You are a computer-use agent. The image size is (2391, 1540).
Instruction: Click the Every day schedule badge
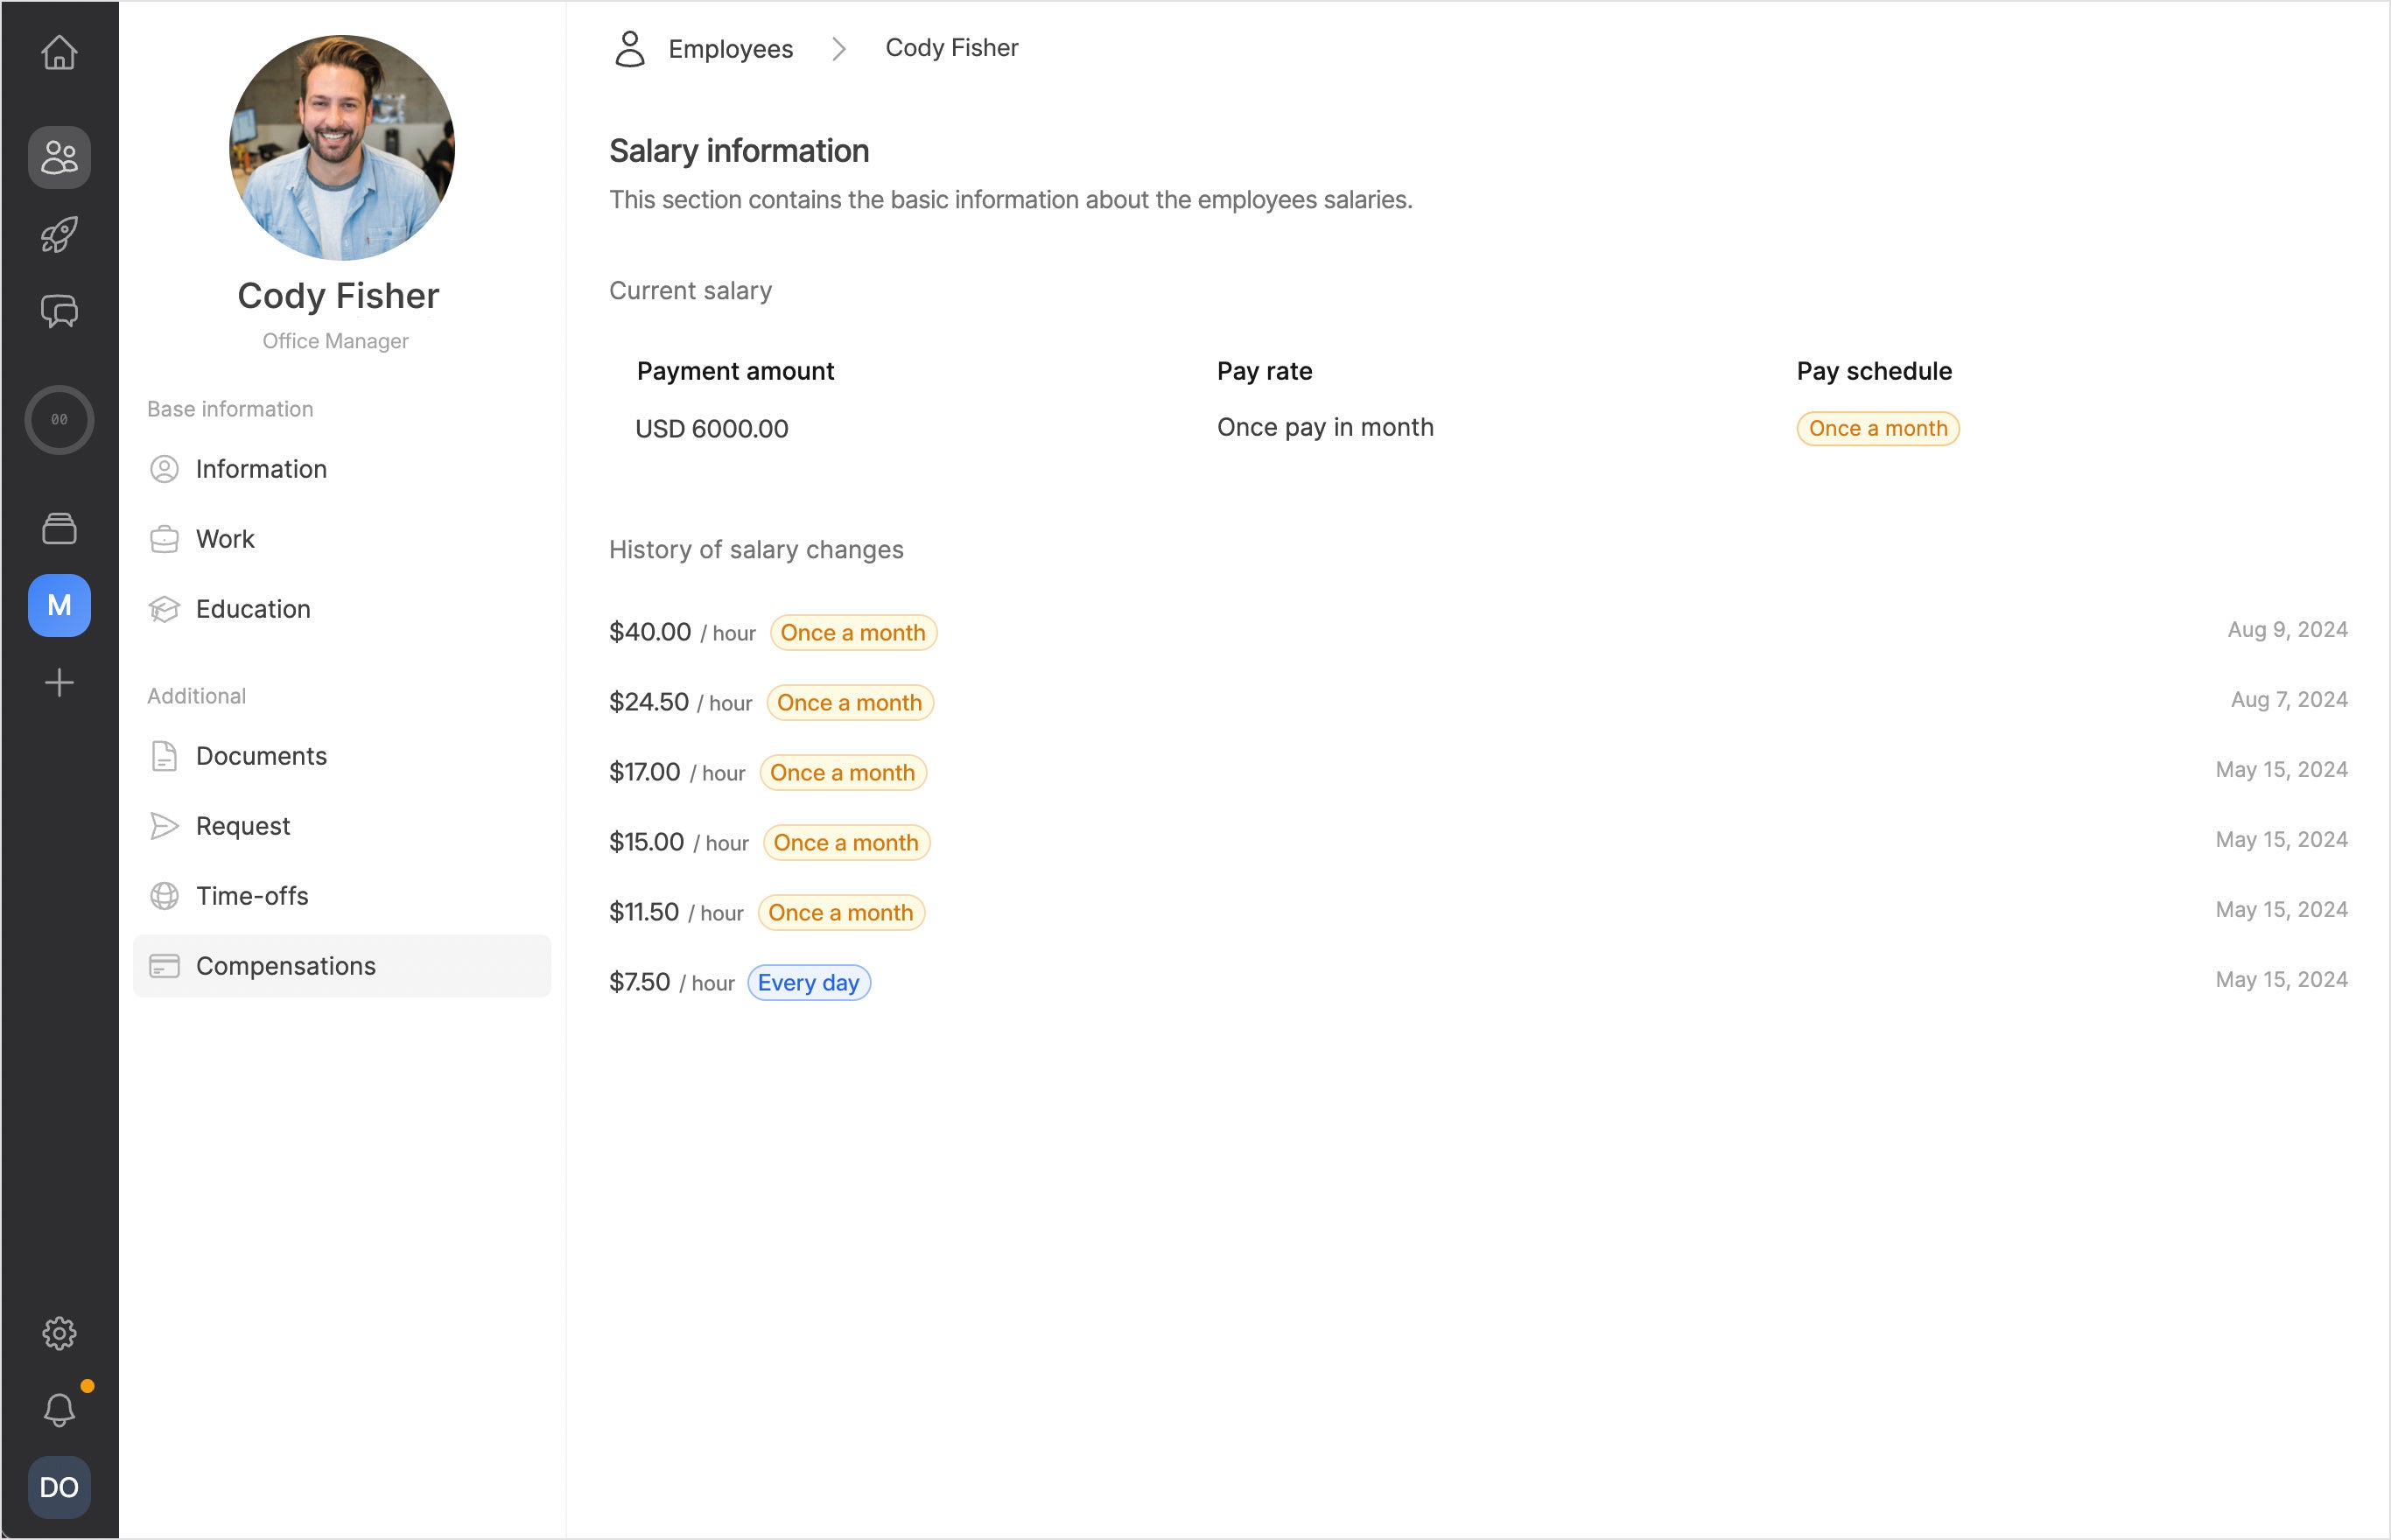808,983
